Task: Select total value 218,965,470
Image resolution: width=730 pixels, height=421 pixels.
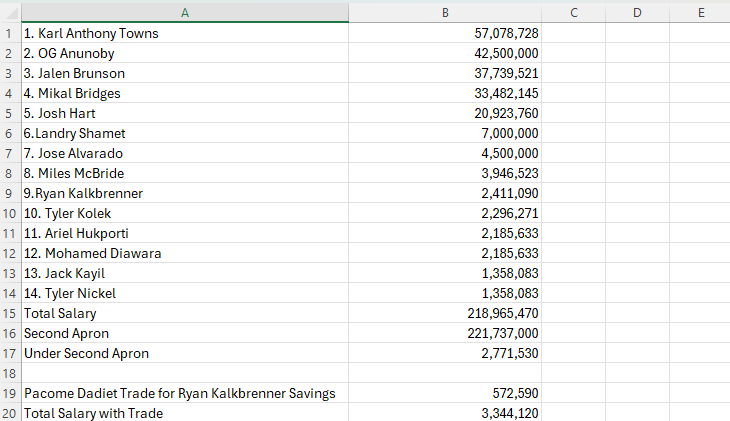Action: [x=445, y=313]
